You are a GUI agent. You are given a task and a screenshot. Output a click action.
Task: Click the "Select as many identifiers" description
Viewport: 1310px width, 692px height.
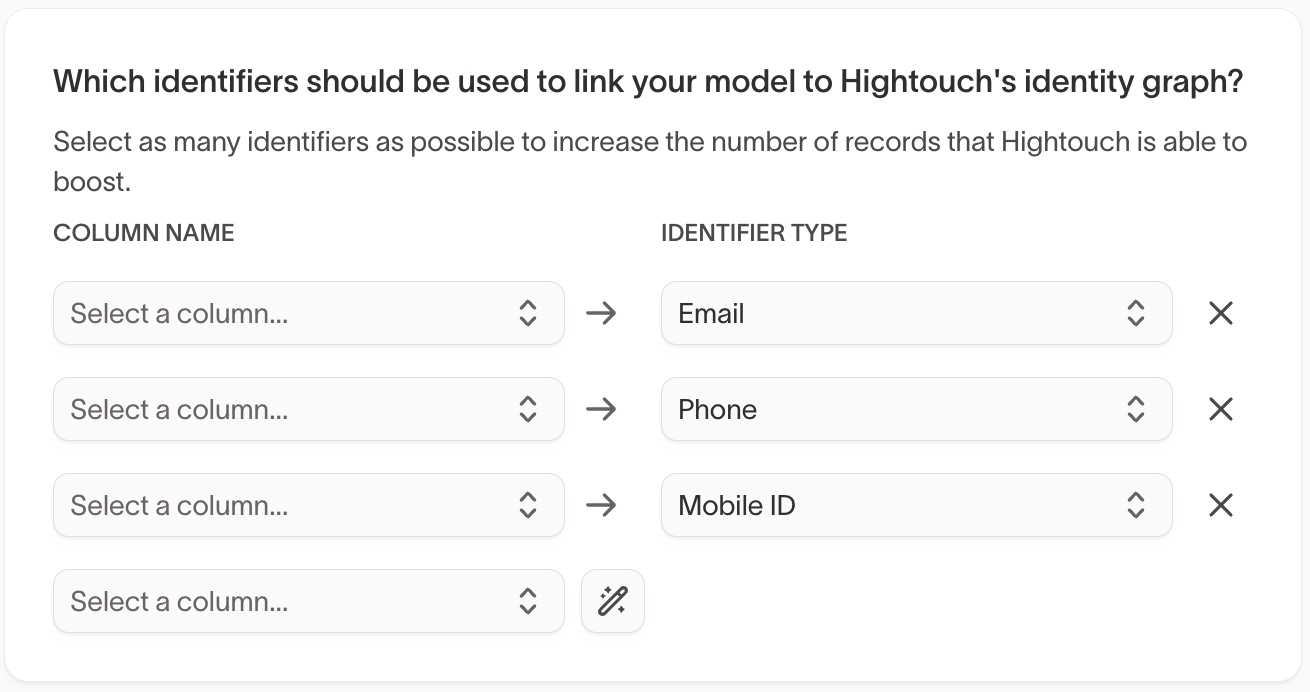click(650, 142)
